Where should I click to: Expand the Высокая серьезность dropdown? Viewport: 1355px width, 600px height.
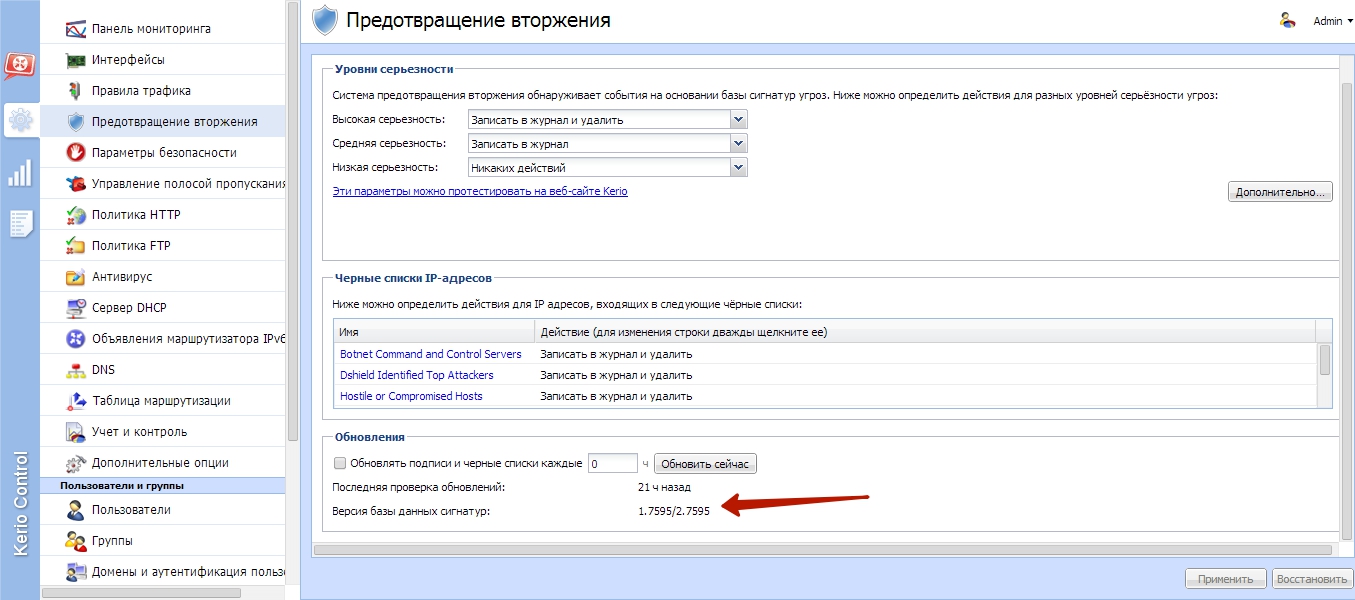point(738,120)
